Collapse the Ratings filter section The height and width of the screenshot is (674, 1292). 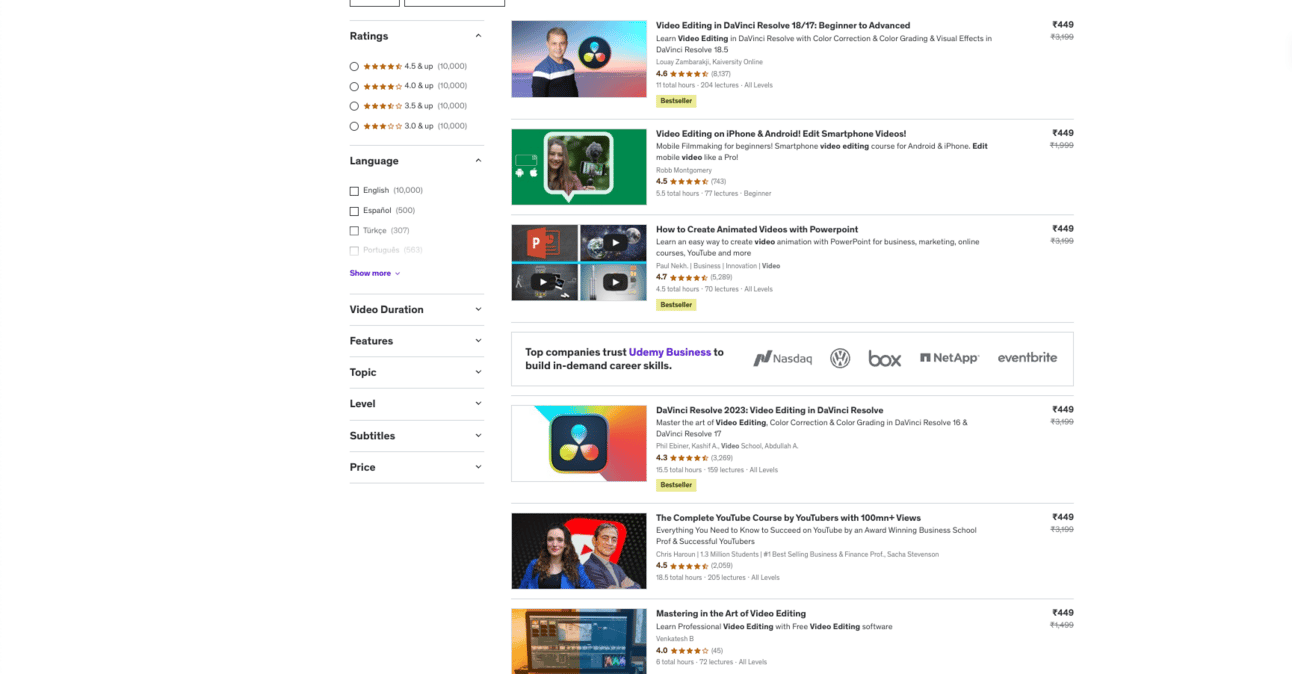[478, 36]
